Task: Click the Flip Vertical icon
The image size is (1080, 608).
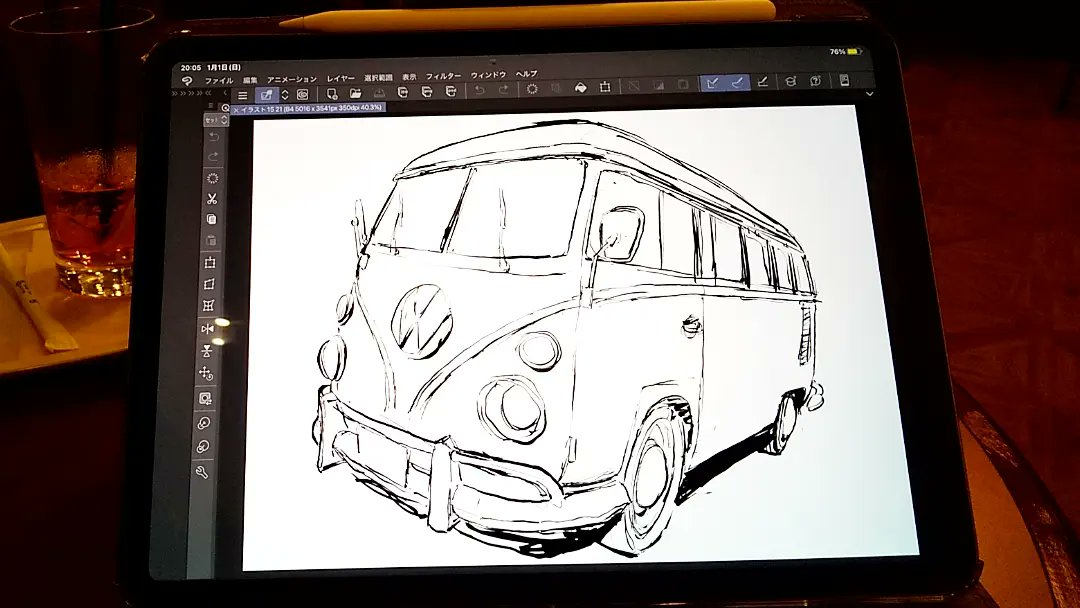Action: (207, 350)
